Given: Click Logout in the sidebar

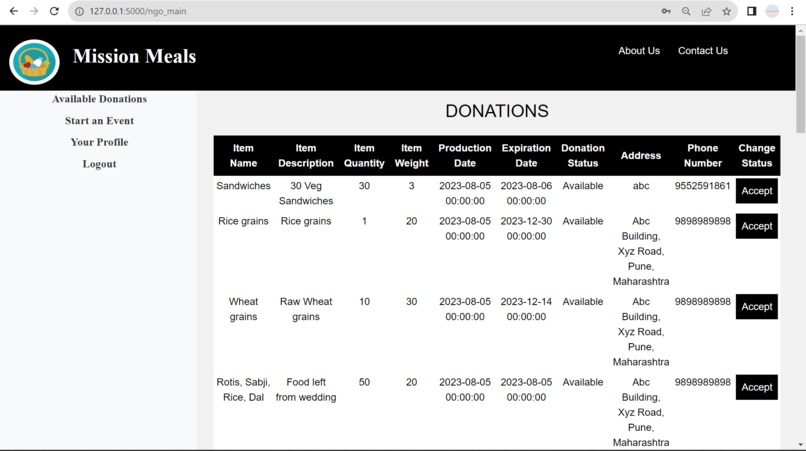Looking at the screenshot, I should point(99,164).
